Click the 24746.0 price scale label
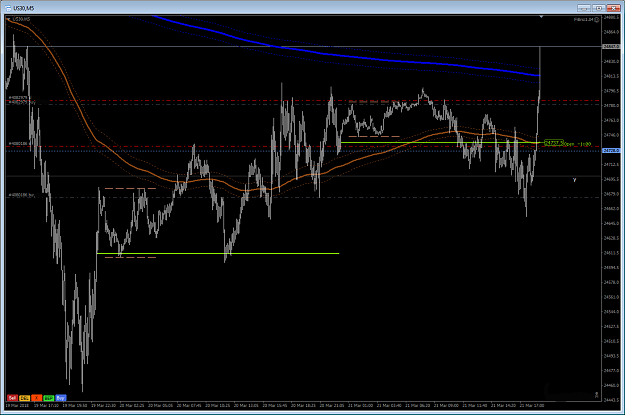The height and width of the screenshot is (415, 625). pos(611,135)
